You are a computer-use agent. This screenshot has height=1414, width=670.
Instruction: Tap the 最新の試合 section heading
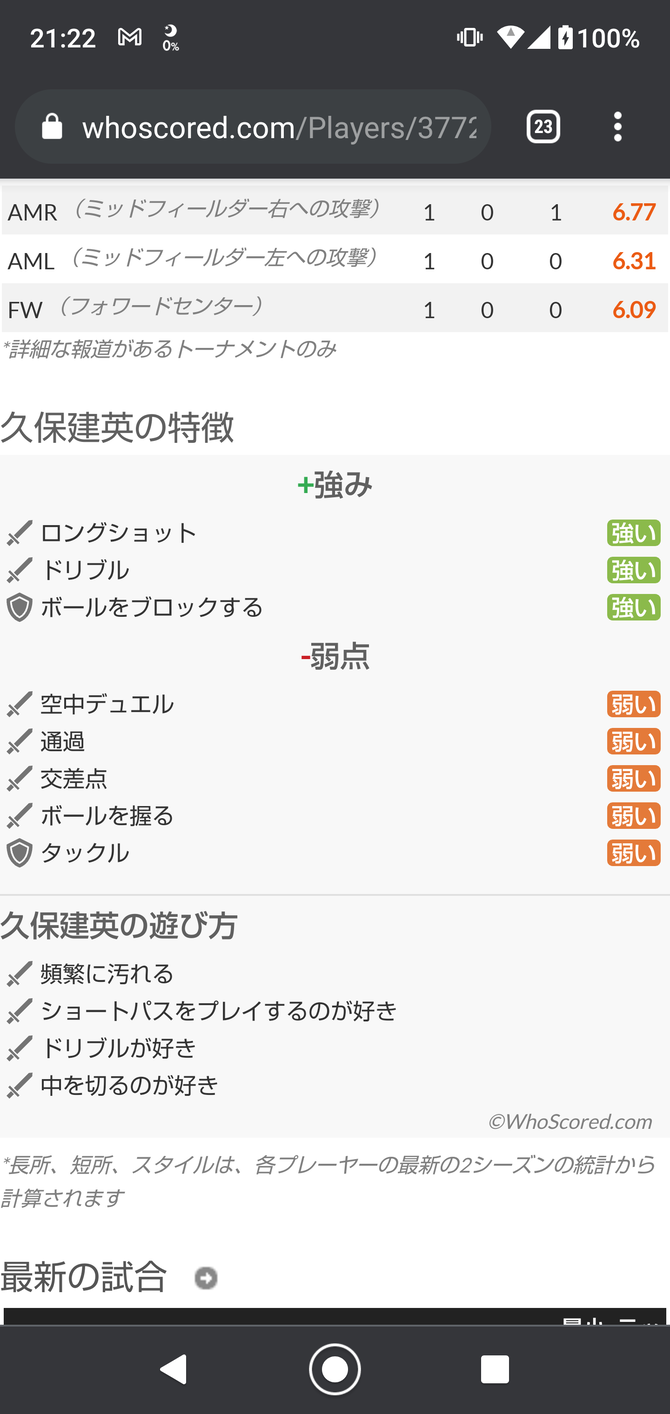pyautogui.click(x=84, y=1277)
